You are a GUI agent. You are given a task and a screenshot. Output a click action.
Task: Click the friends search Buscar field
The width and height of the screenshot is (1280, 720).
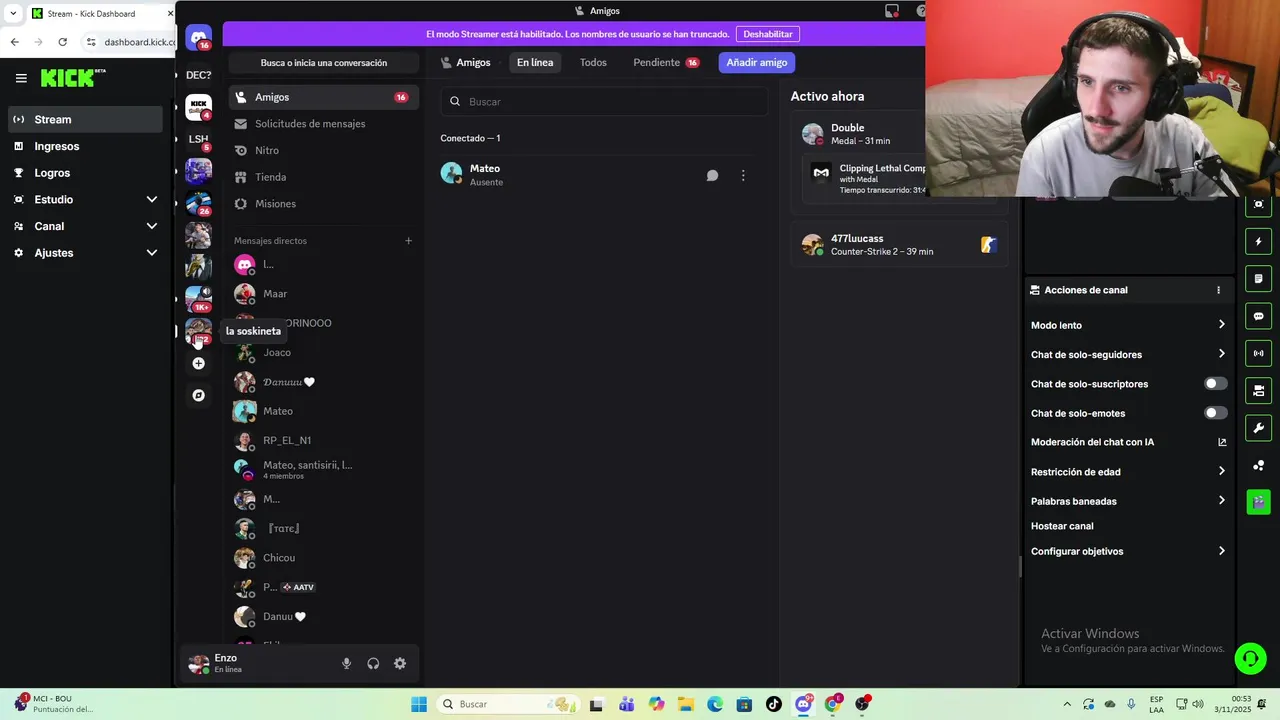(x=604, y=101)
